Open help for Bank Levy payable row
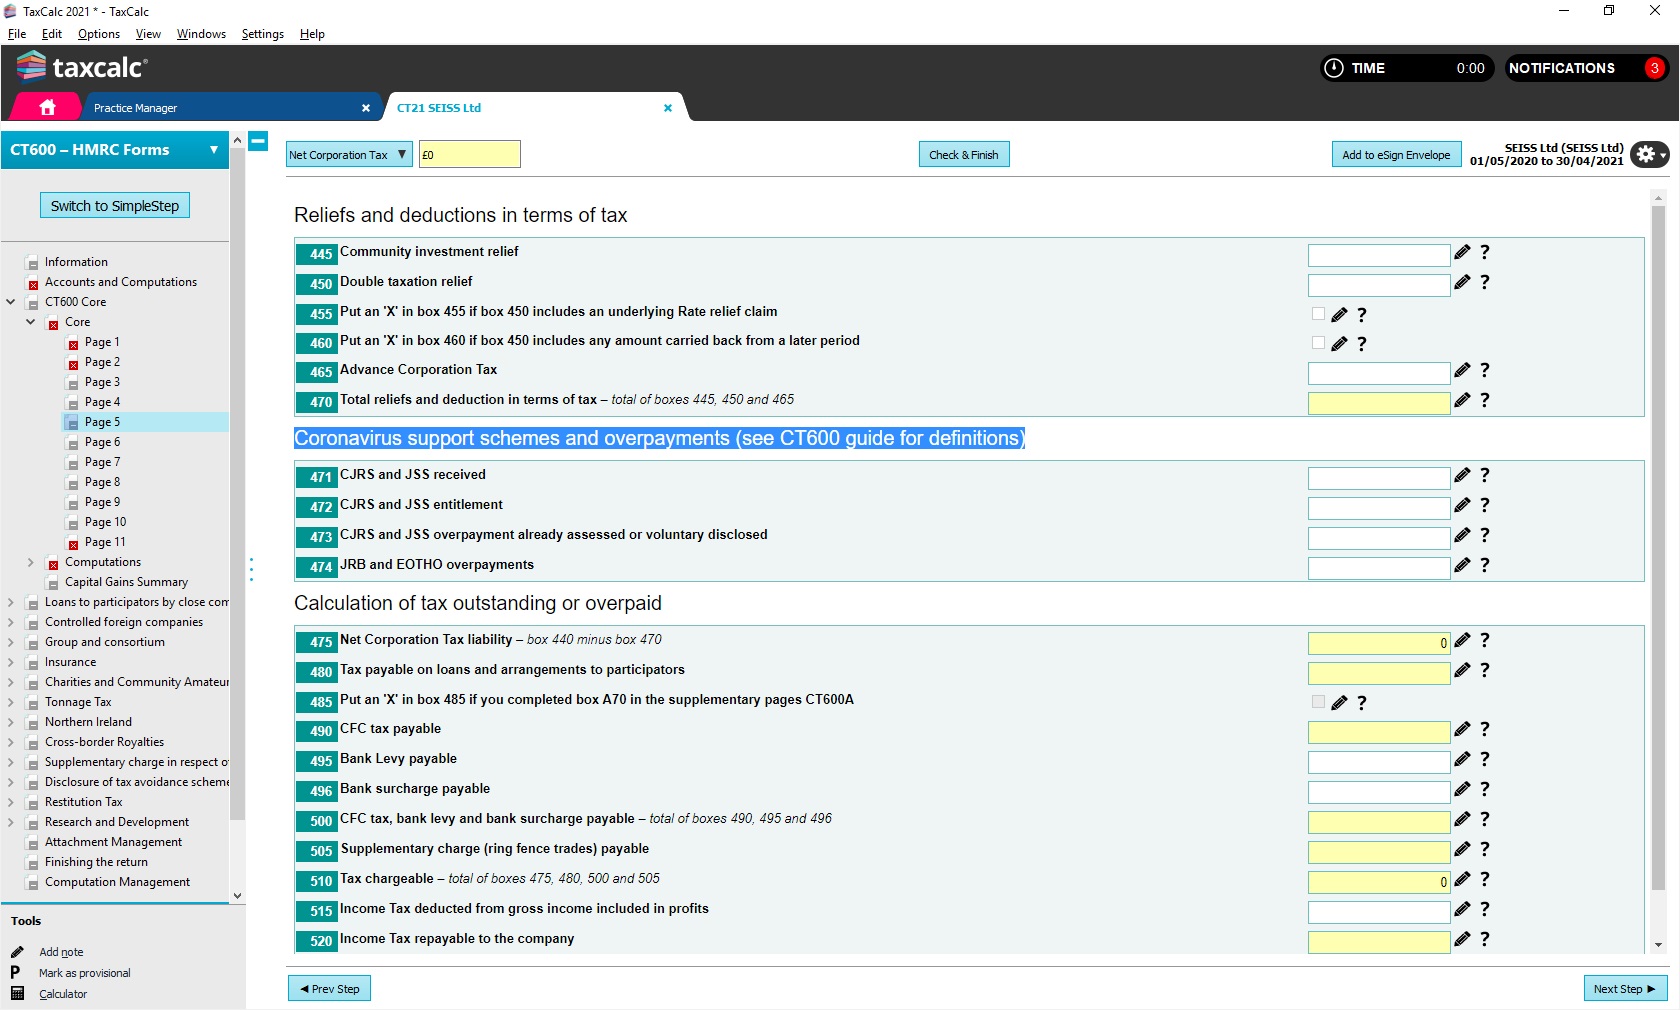Image resolution: width=1680 pixels, height=1010 pixels. (x=1485, y=760)
